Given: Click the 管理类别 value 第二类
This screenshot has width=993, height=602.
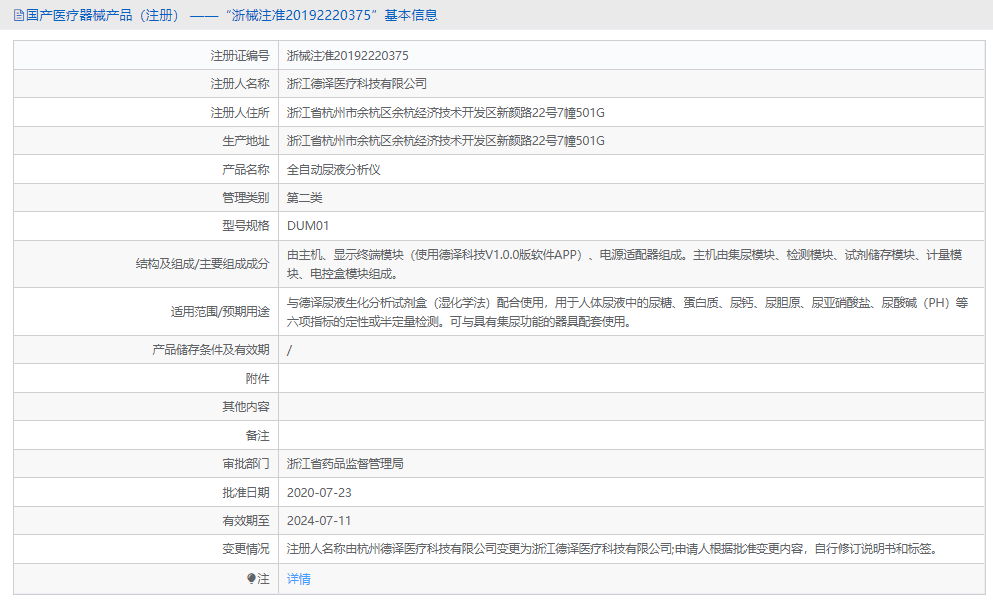Looking at the screenshot, I should tap(305, 197).
